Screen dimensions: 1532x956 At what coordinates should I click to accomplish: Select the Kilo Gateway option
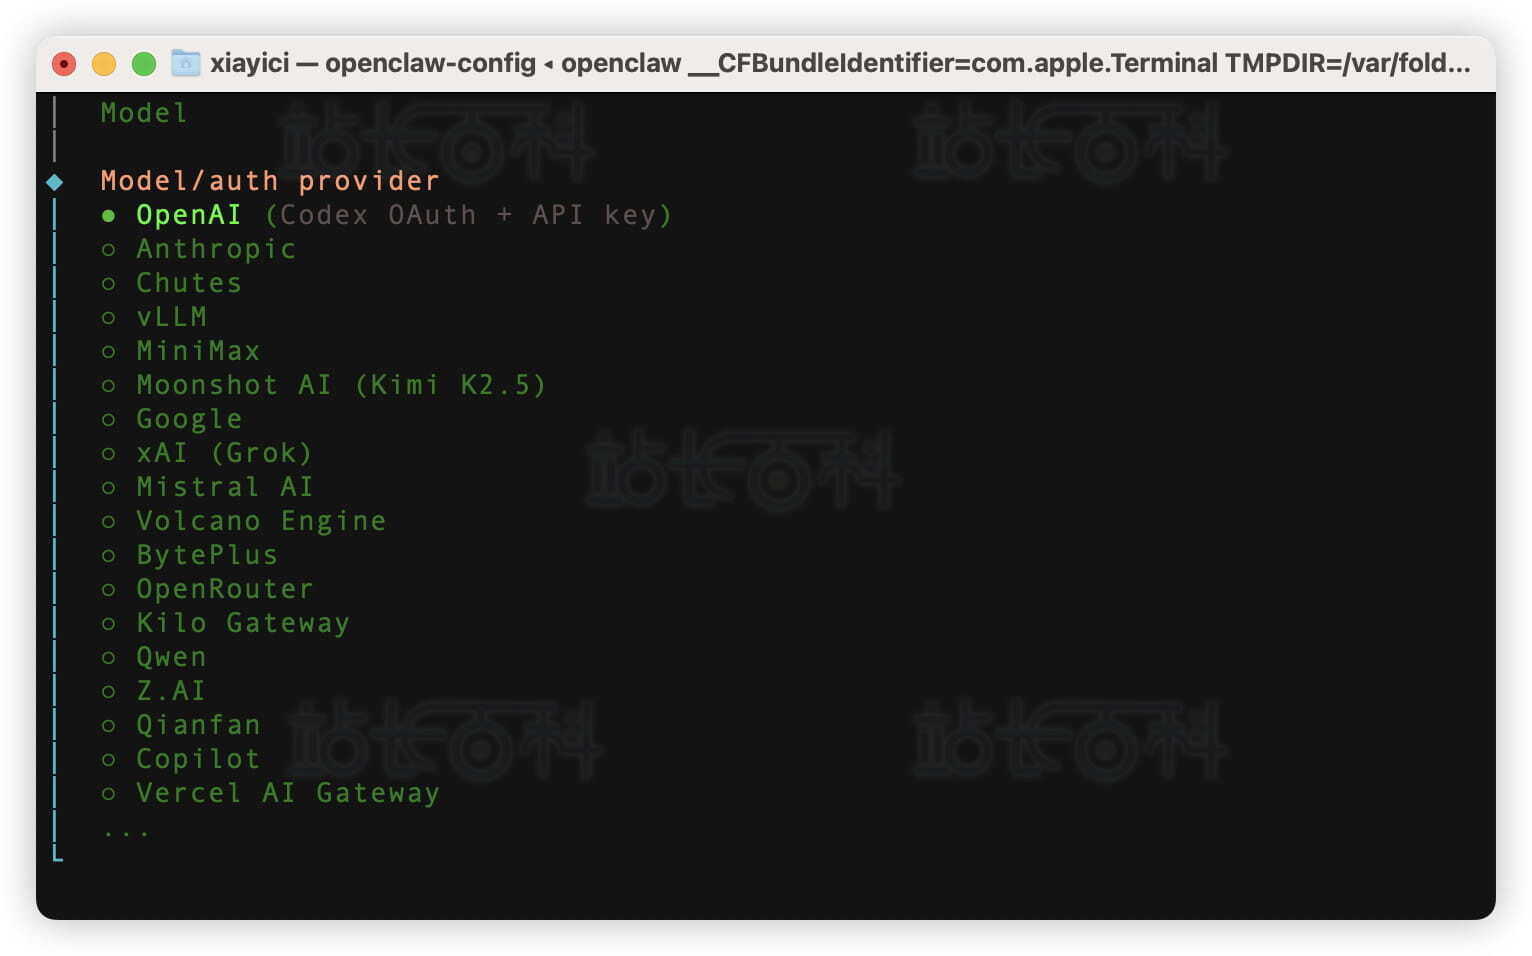point(225,623)
